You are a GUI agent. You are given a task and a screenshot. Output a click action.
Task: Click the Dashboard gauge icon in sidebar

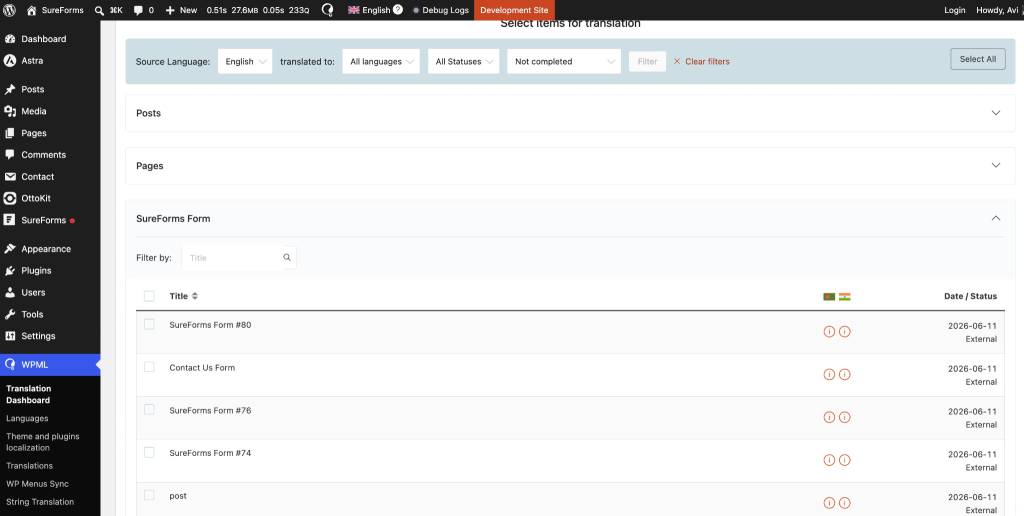(x=10, y=39)
